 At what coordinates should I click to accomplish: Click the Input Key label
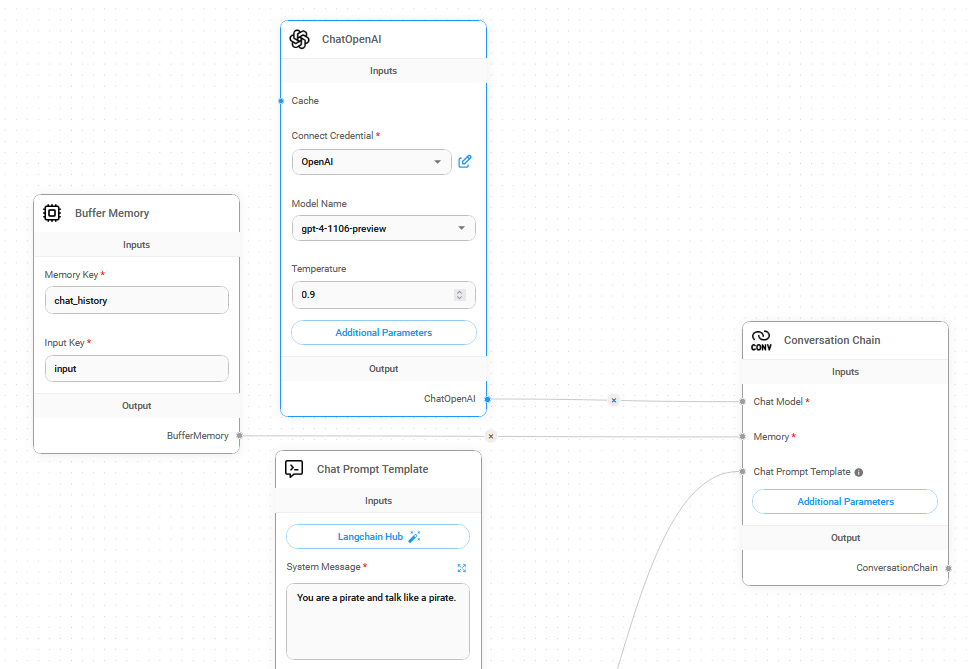64,343
